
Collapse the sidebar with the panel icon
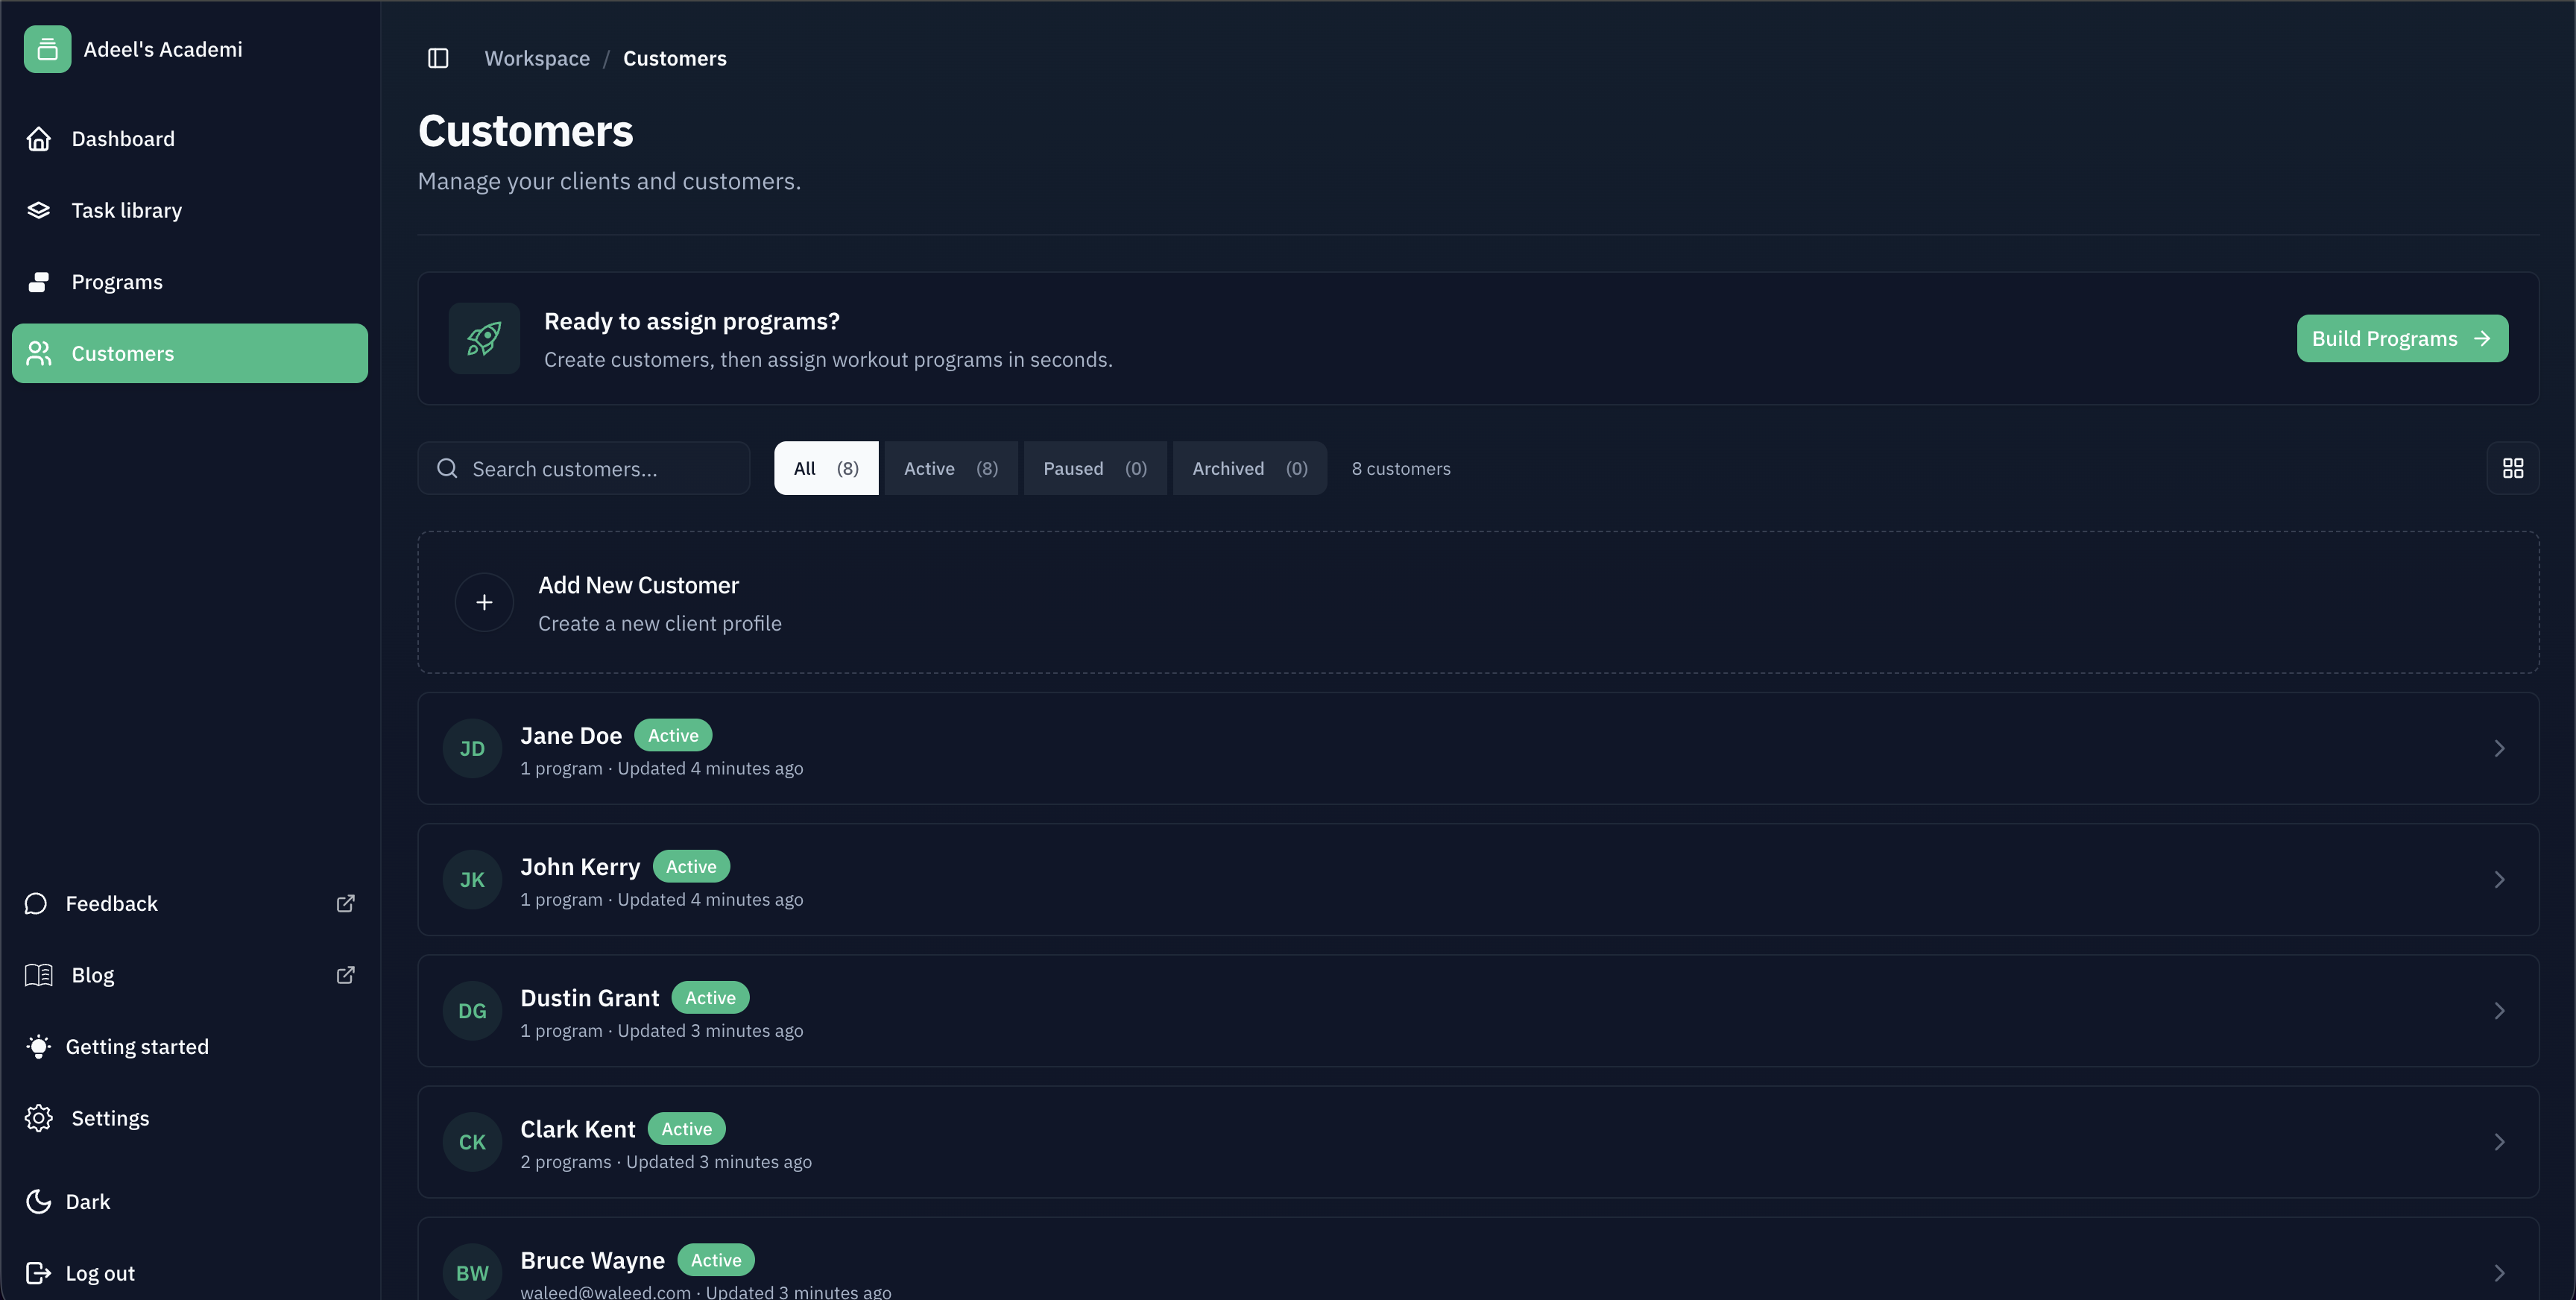point(438,58)
